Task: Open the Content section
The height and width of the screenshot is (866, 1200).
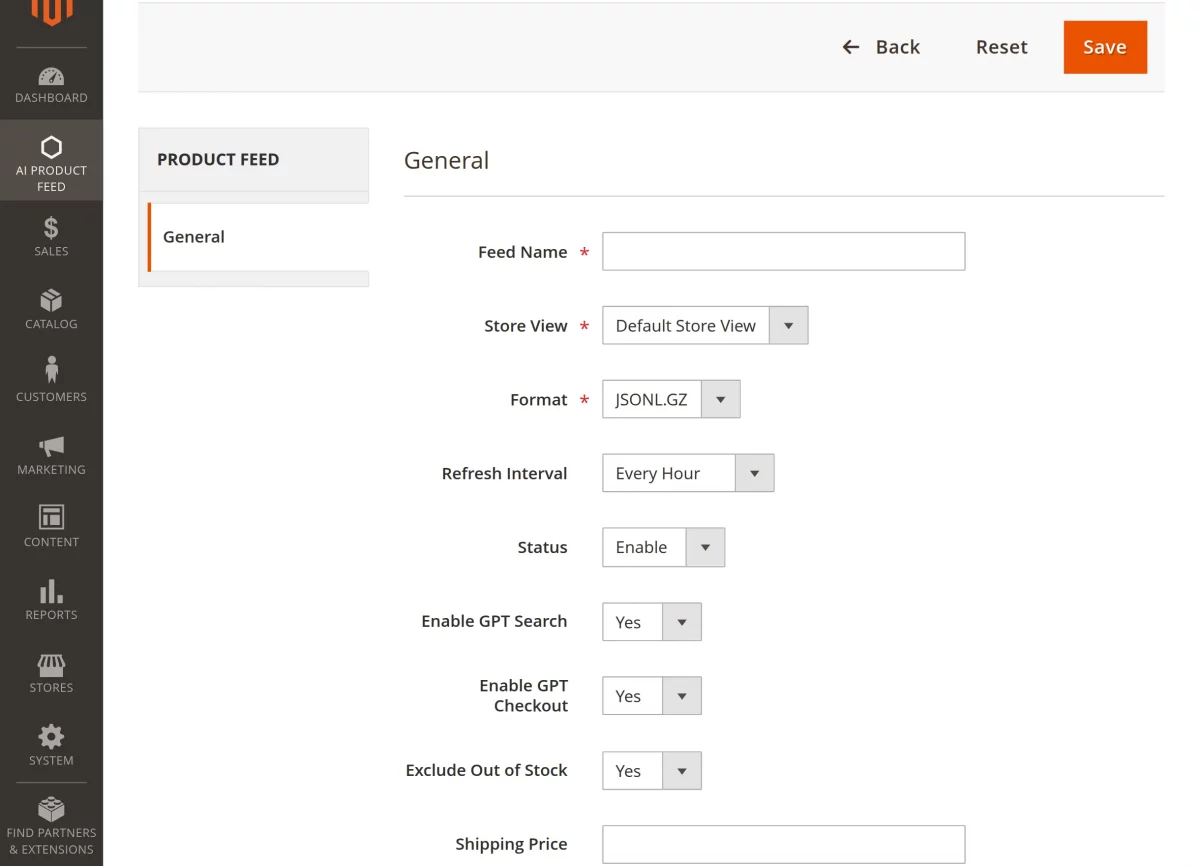Action: tap(51, 525)
